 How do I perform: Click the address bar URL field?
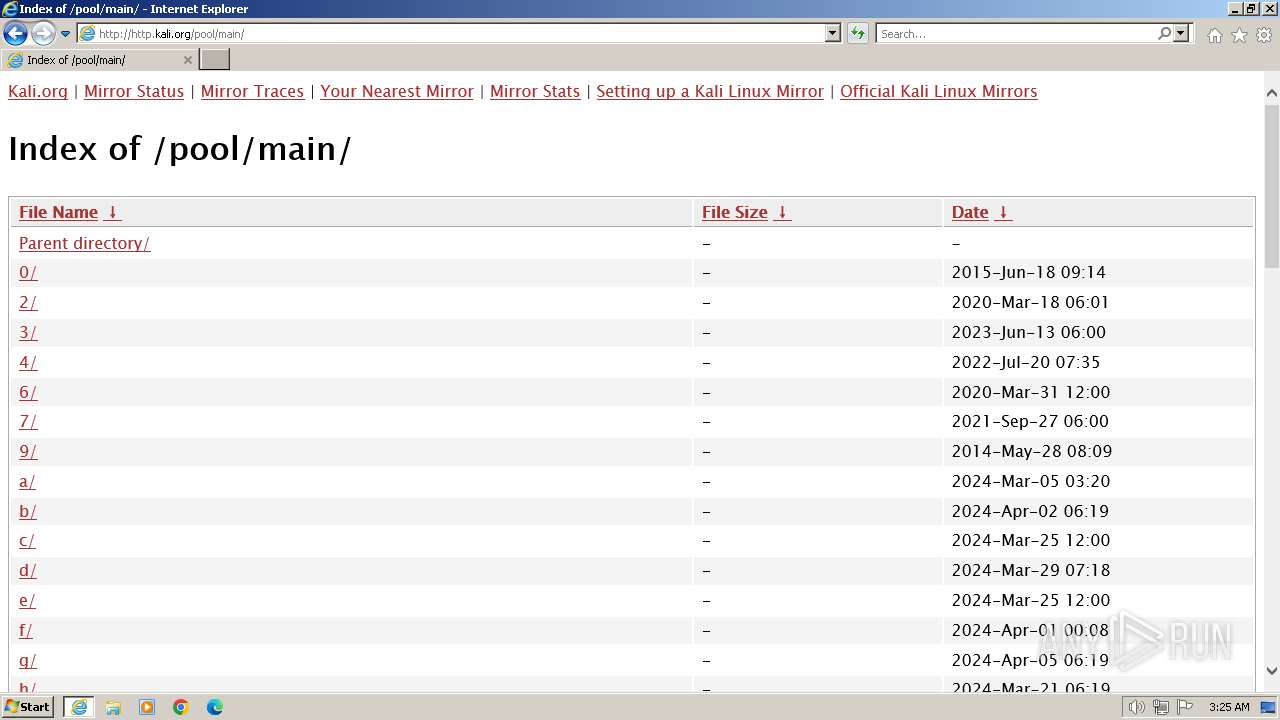[451, 34]
